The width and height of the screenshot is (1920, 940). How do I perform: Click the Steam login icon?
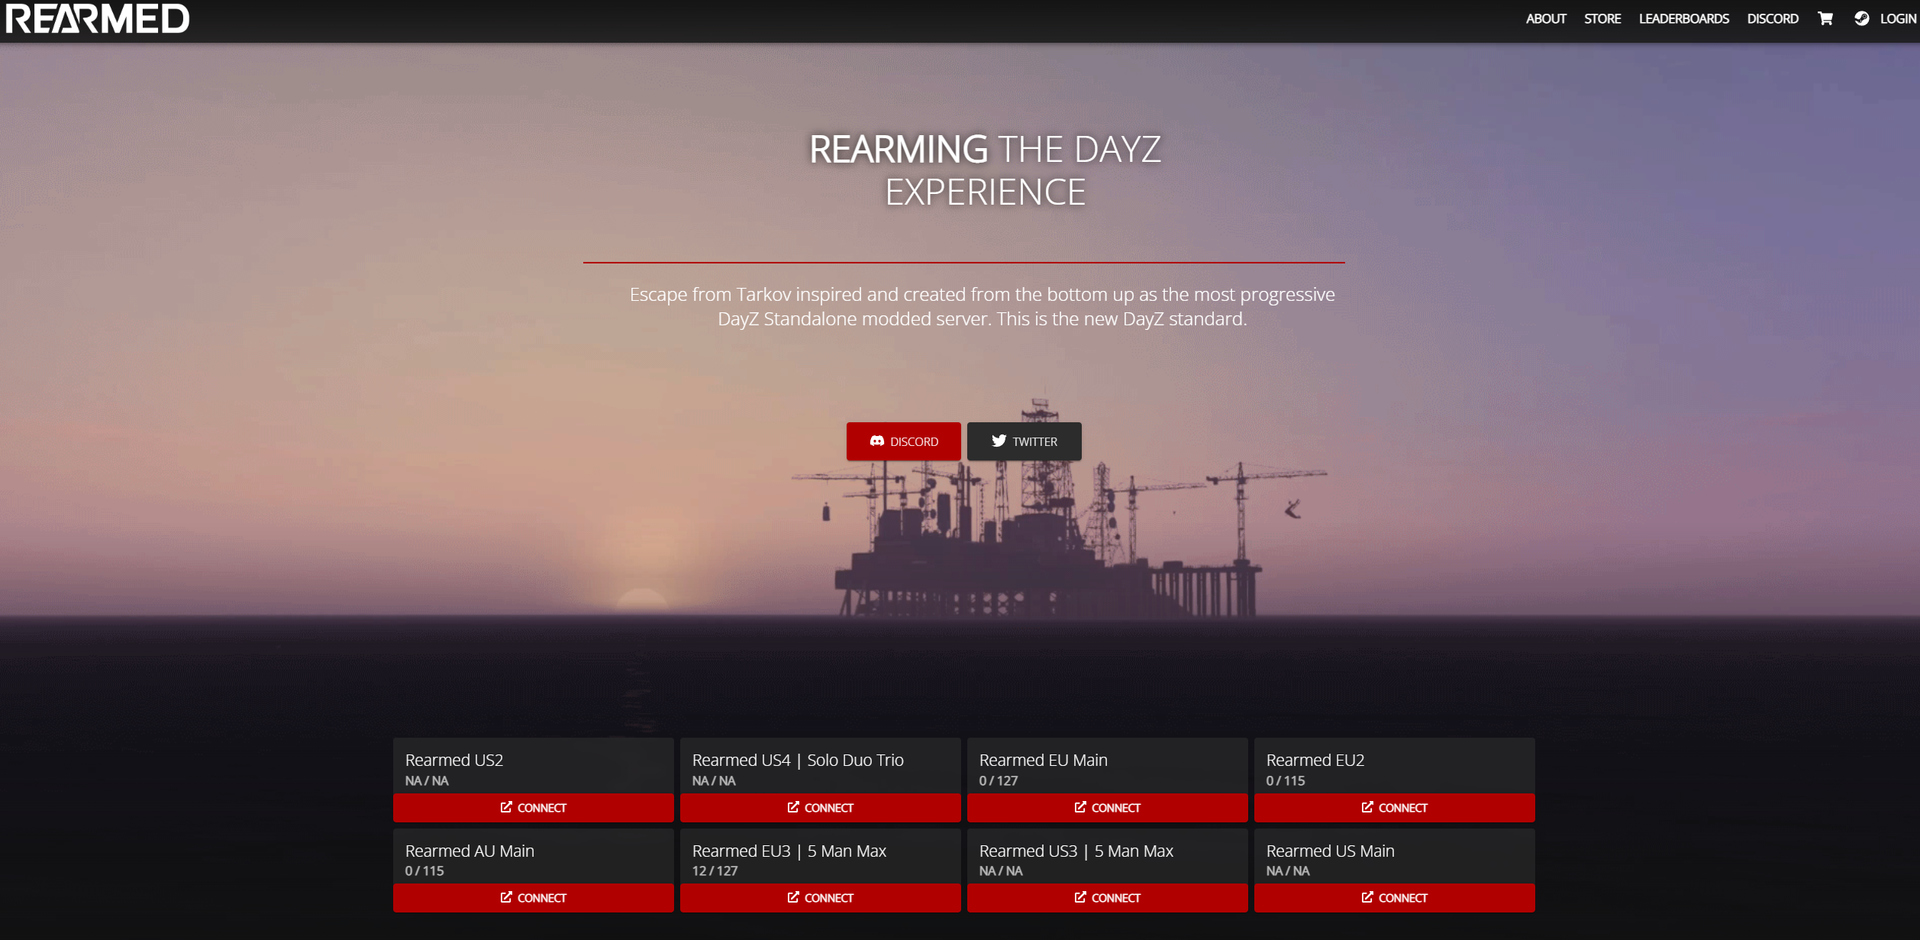coord(1861,19)
